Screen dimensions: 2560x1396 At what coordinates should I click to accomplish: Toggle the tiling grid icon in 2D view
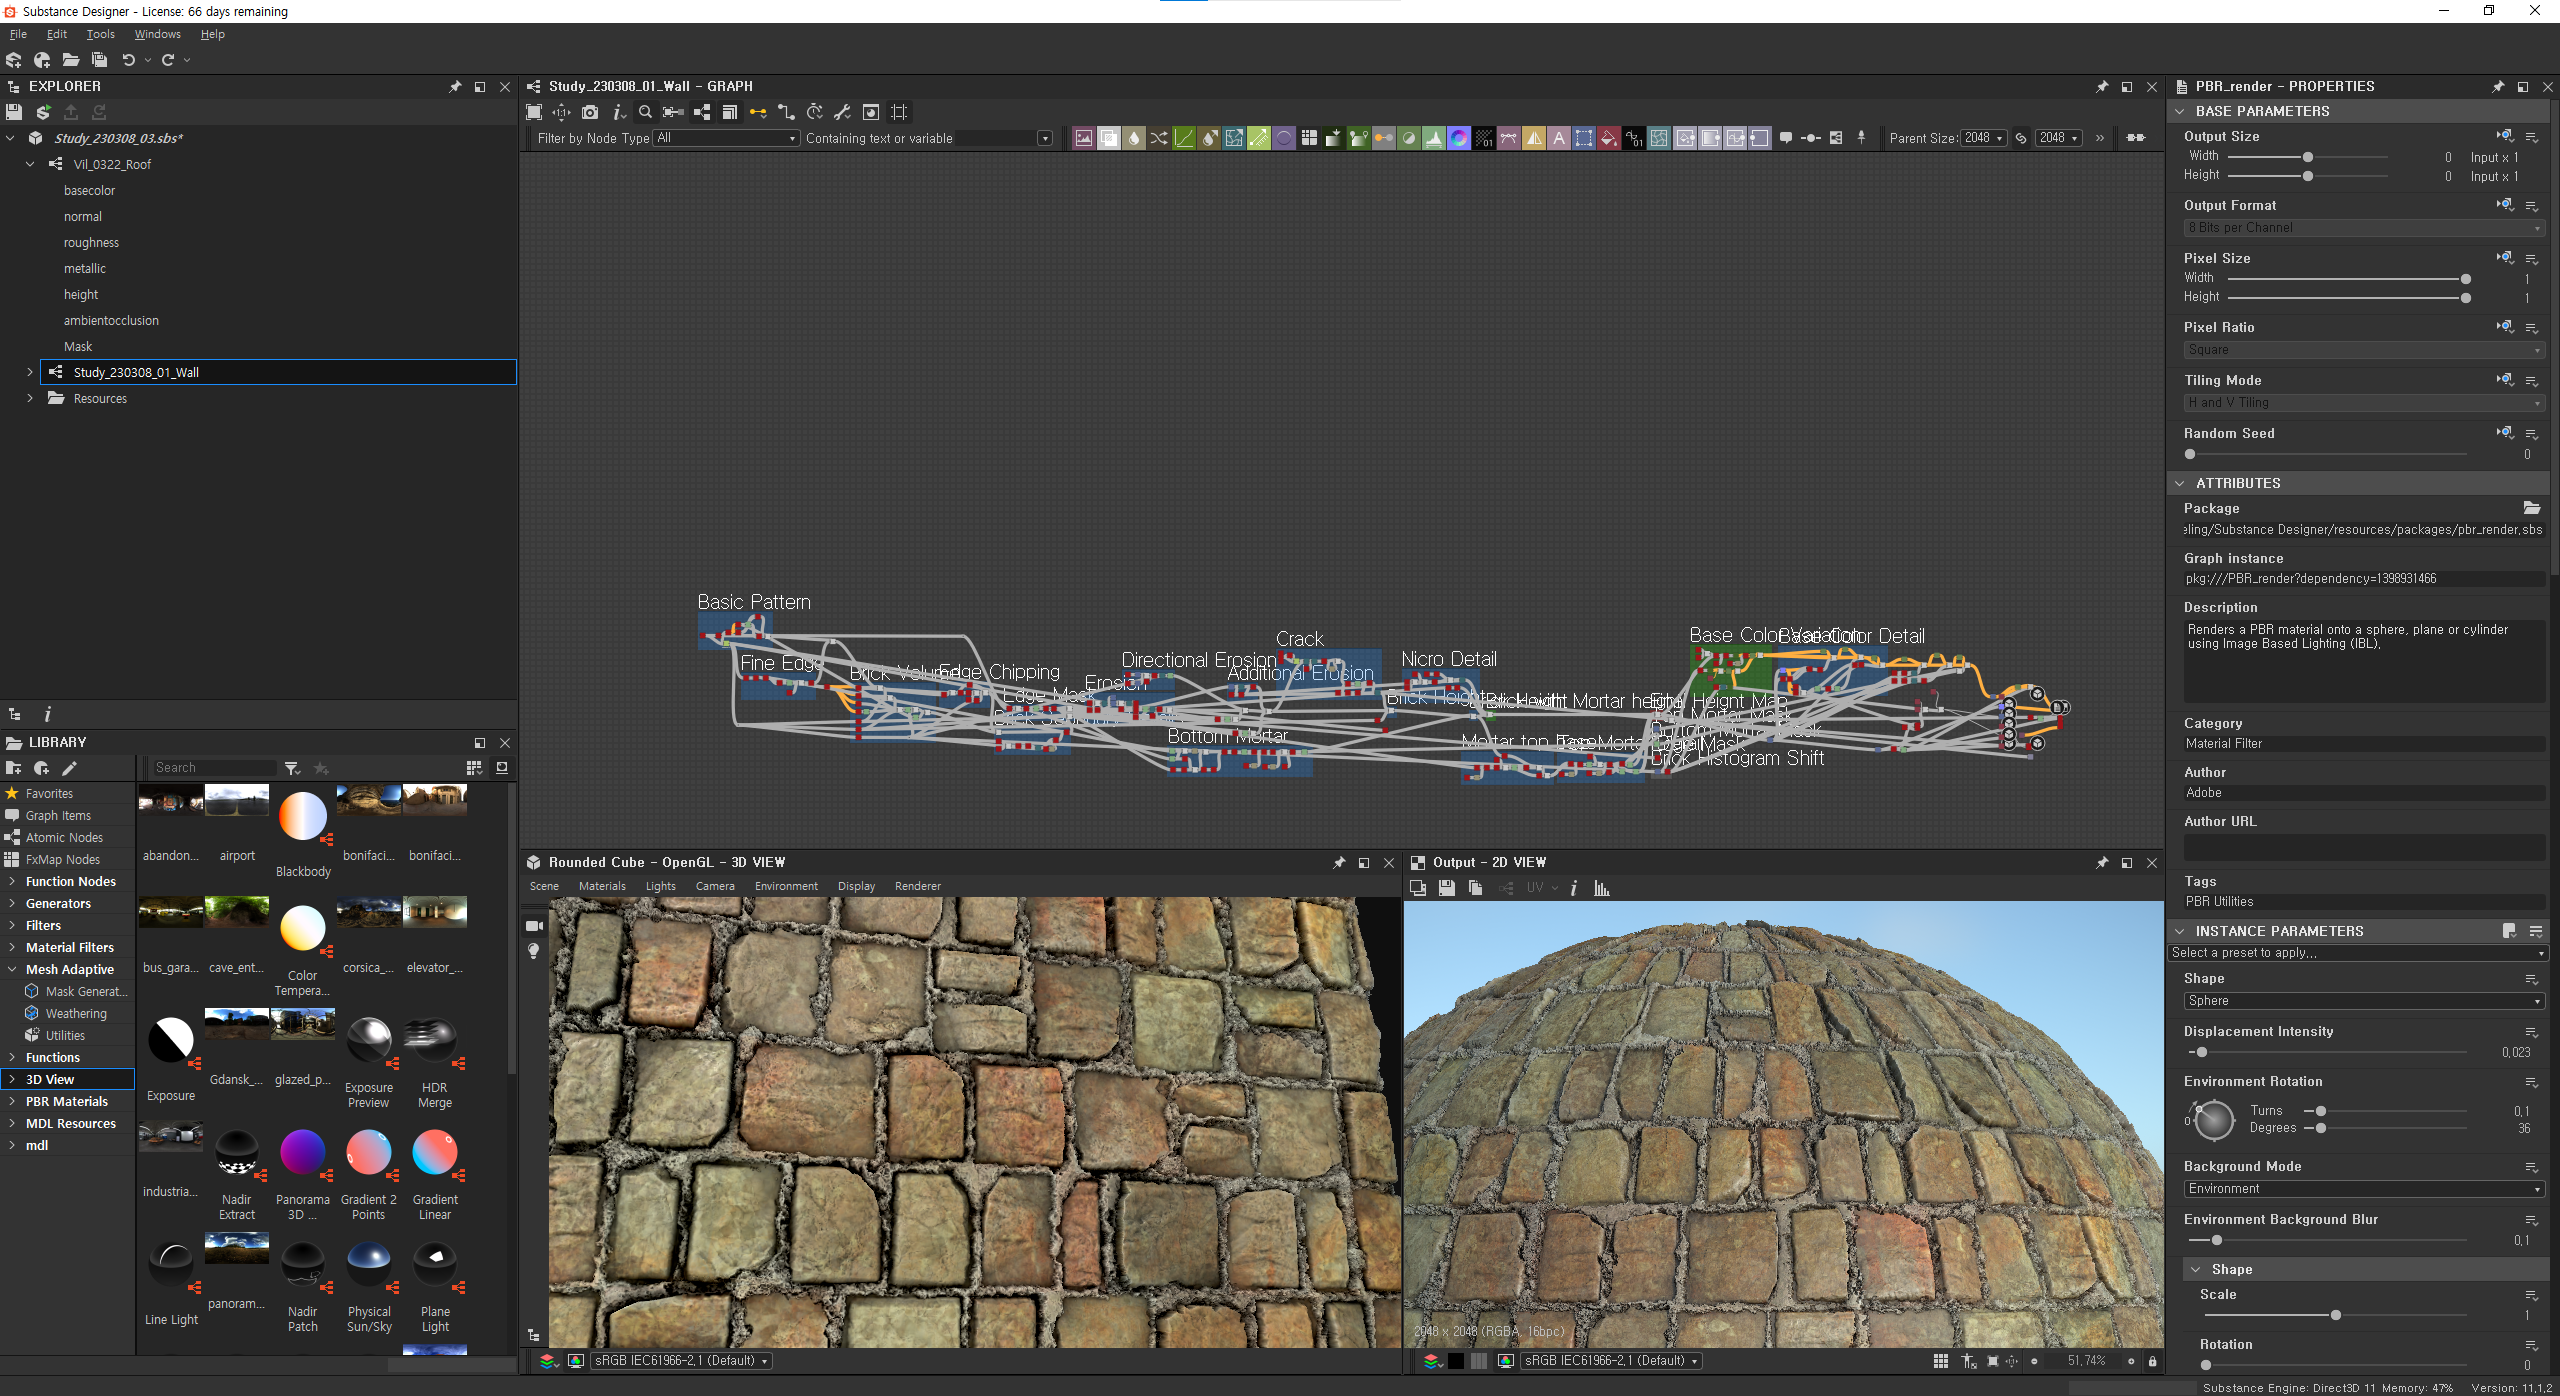pyautogui.click(x=1941, y=1361)
